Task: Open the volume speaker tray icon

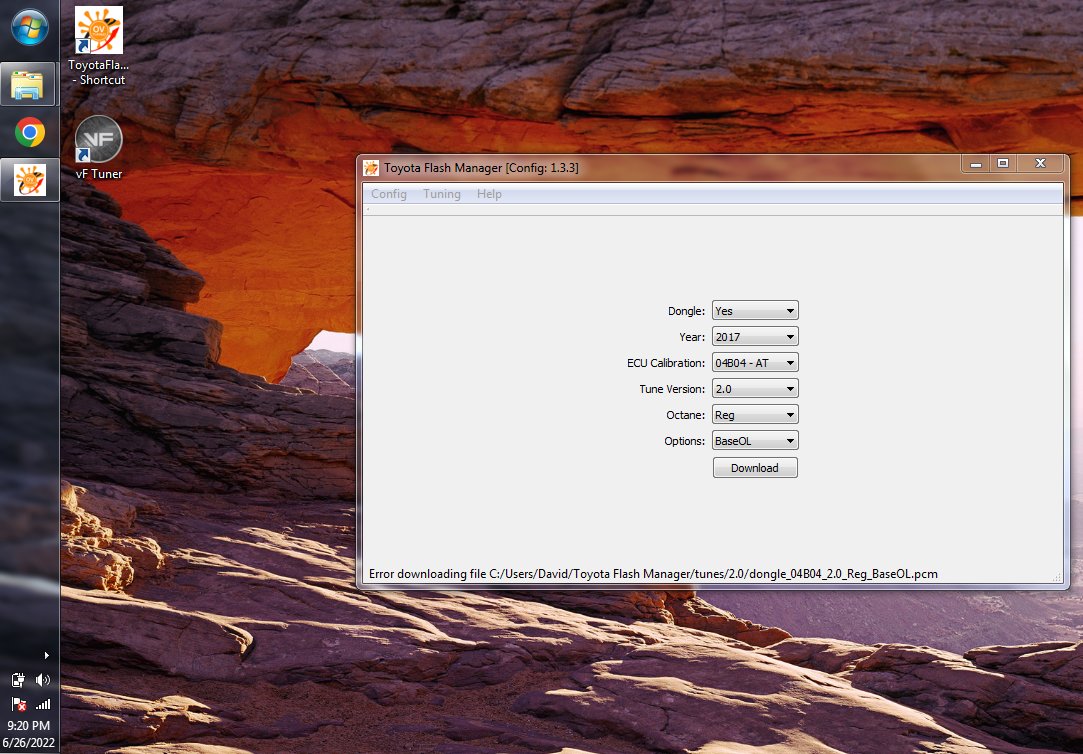Action: [43, 680]
